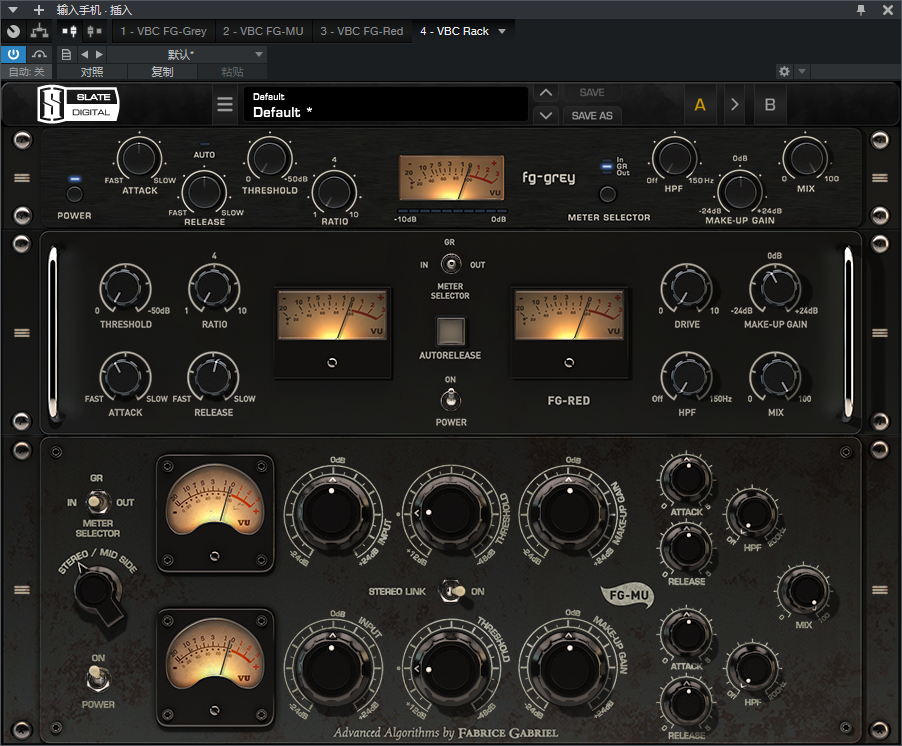Click the FG-Grey MIX knob
Screen dimensions: 902x746
click(805, 157)
